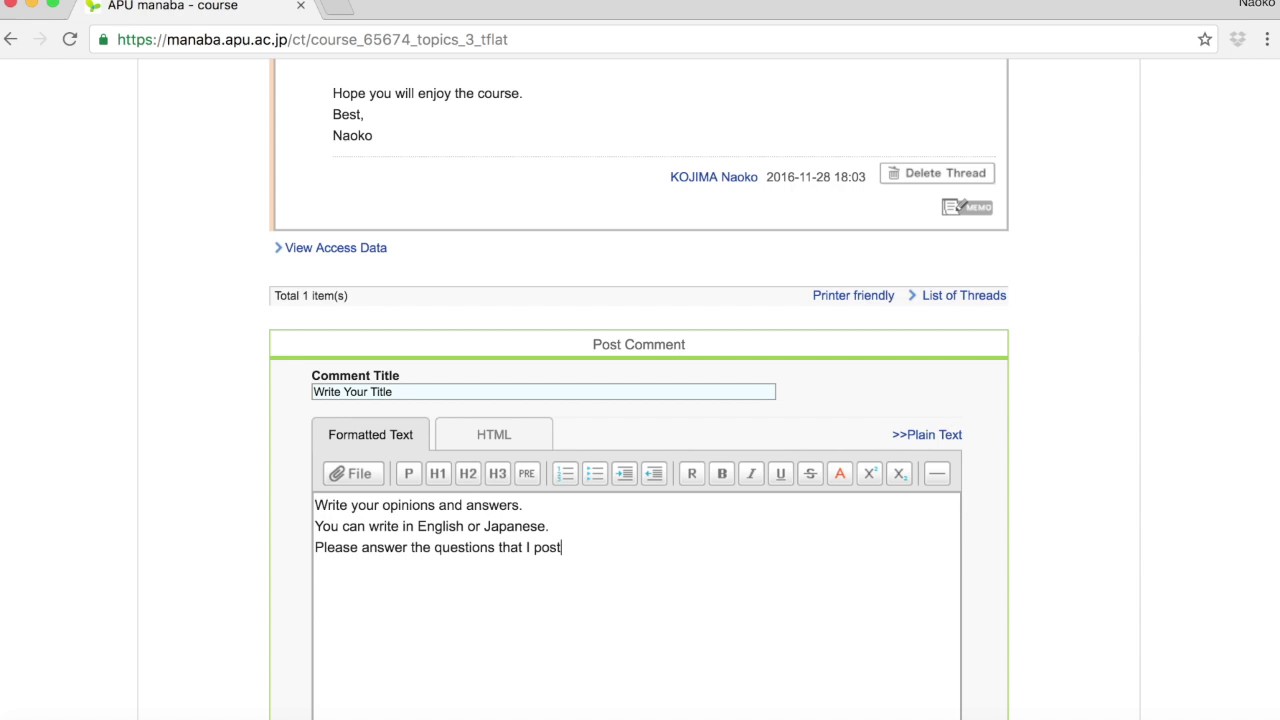Click the '2016-11-28 18:03' timestamp
The image size is (1280, 720).
click(815, 177)
